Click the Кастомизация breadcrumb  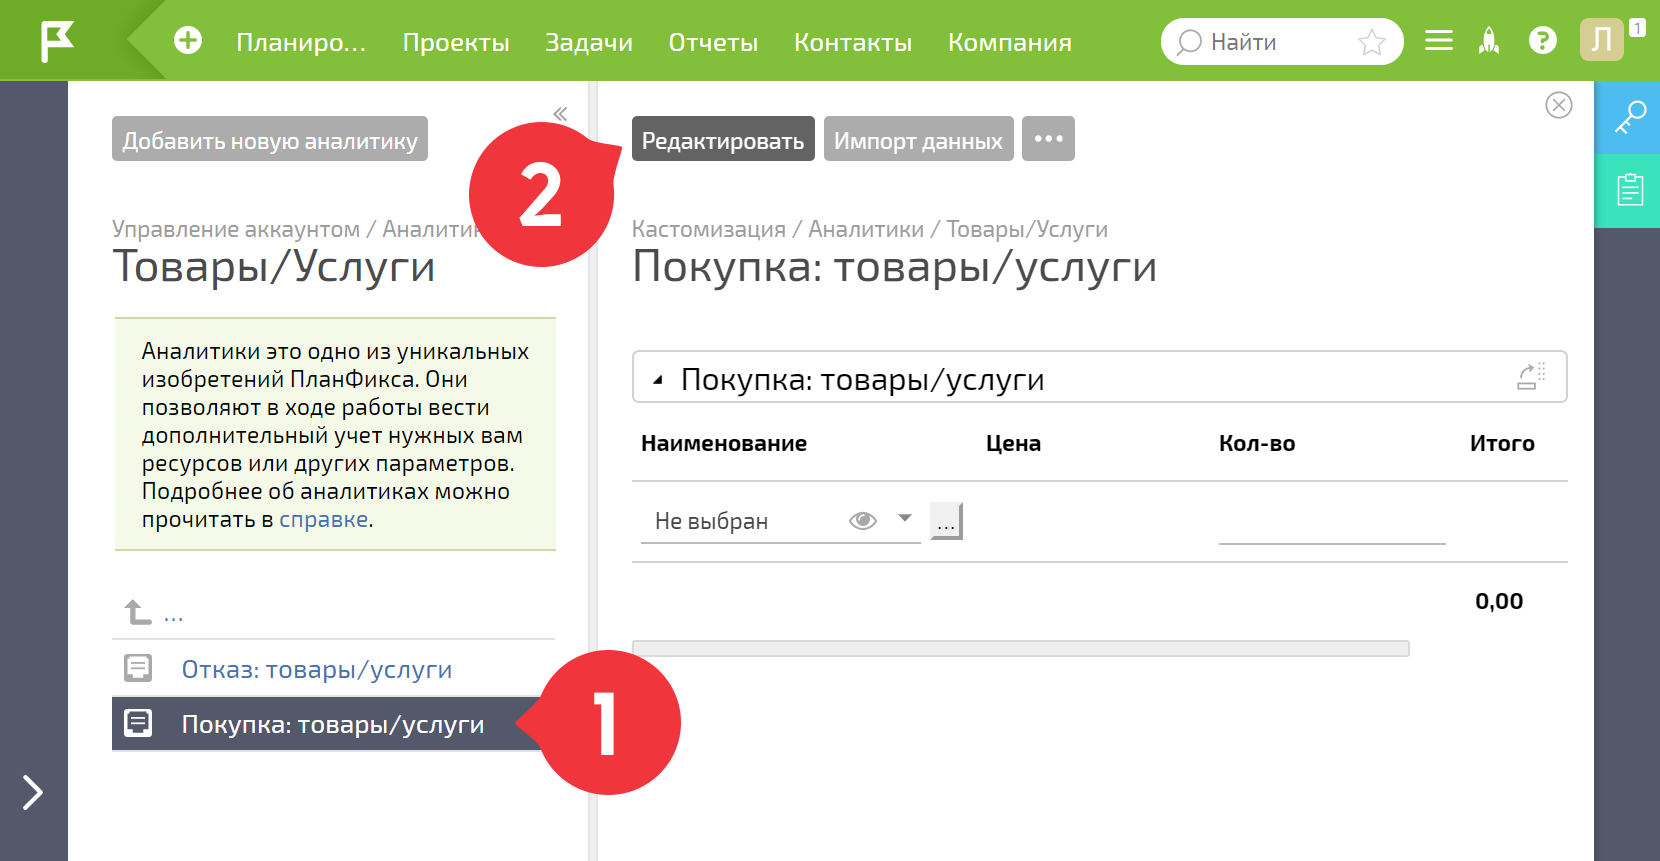[709, 229]
